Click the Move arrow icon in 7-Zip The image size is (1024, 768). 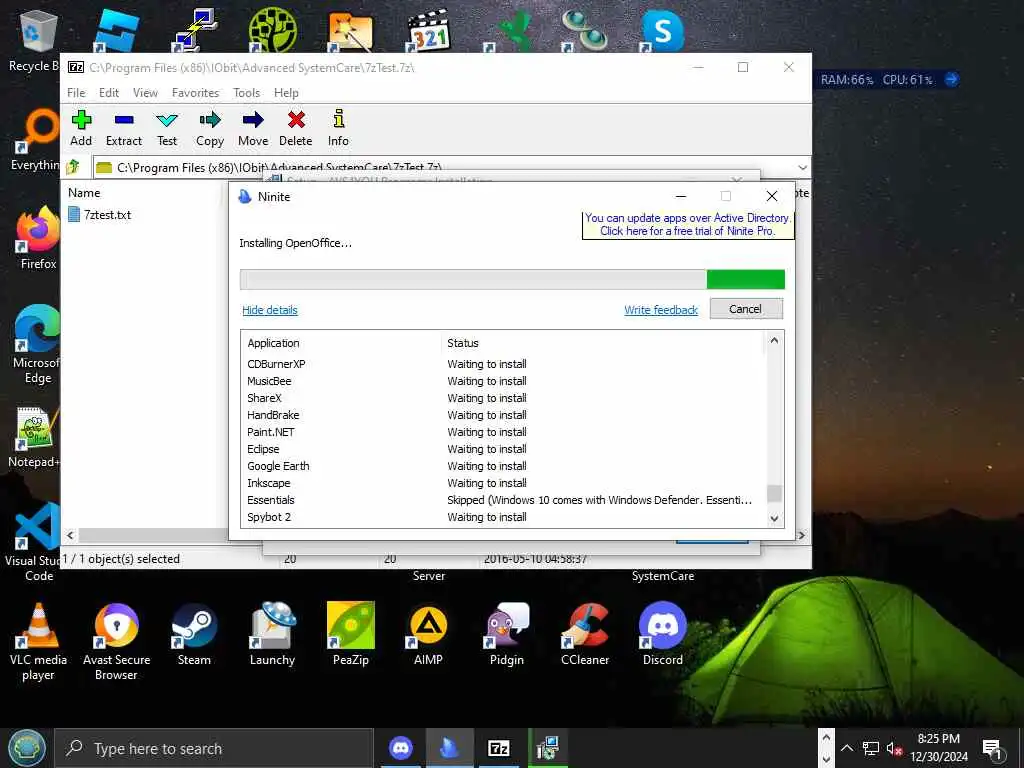coord(253,129)
